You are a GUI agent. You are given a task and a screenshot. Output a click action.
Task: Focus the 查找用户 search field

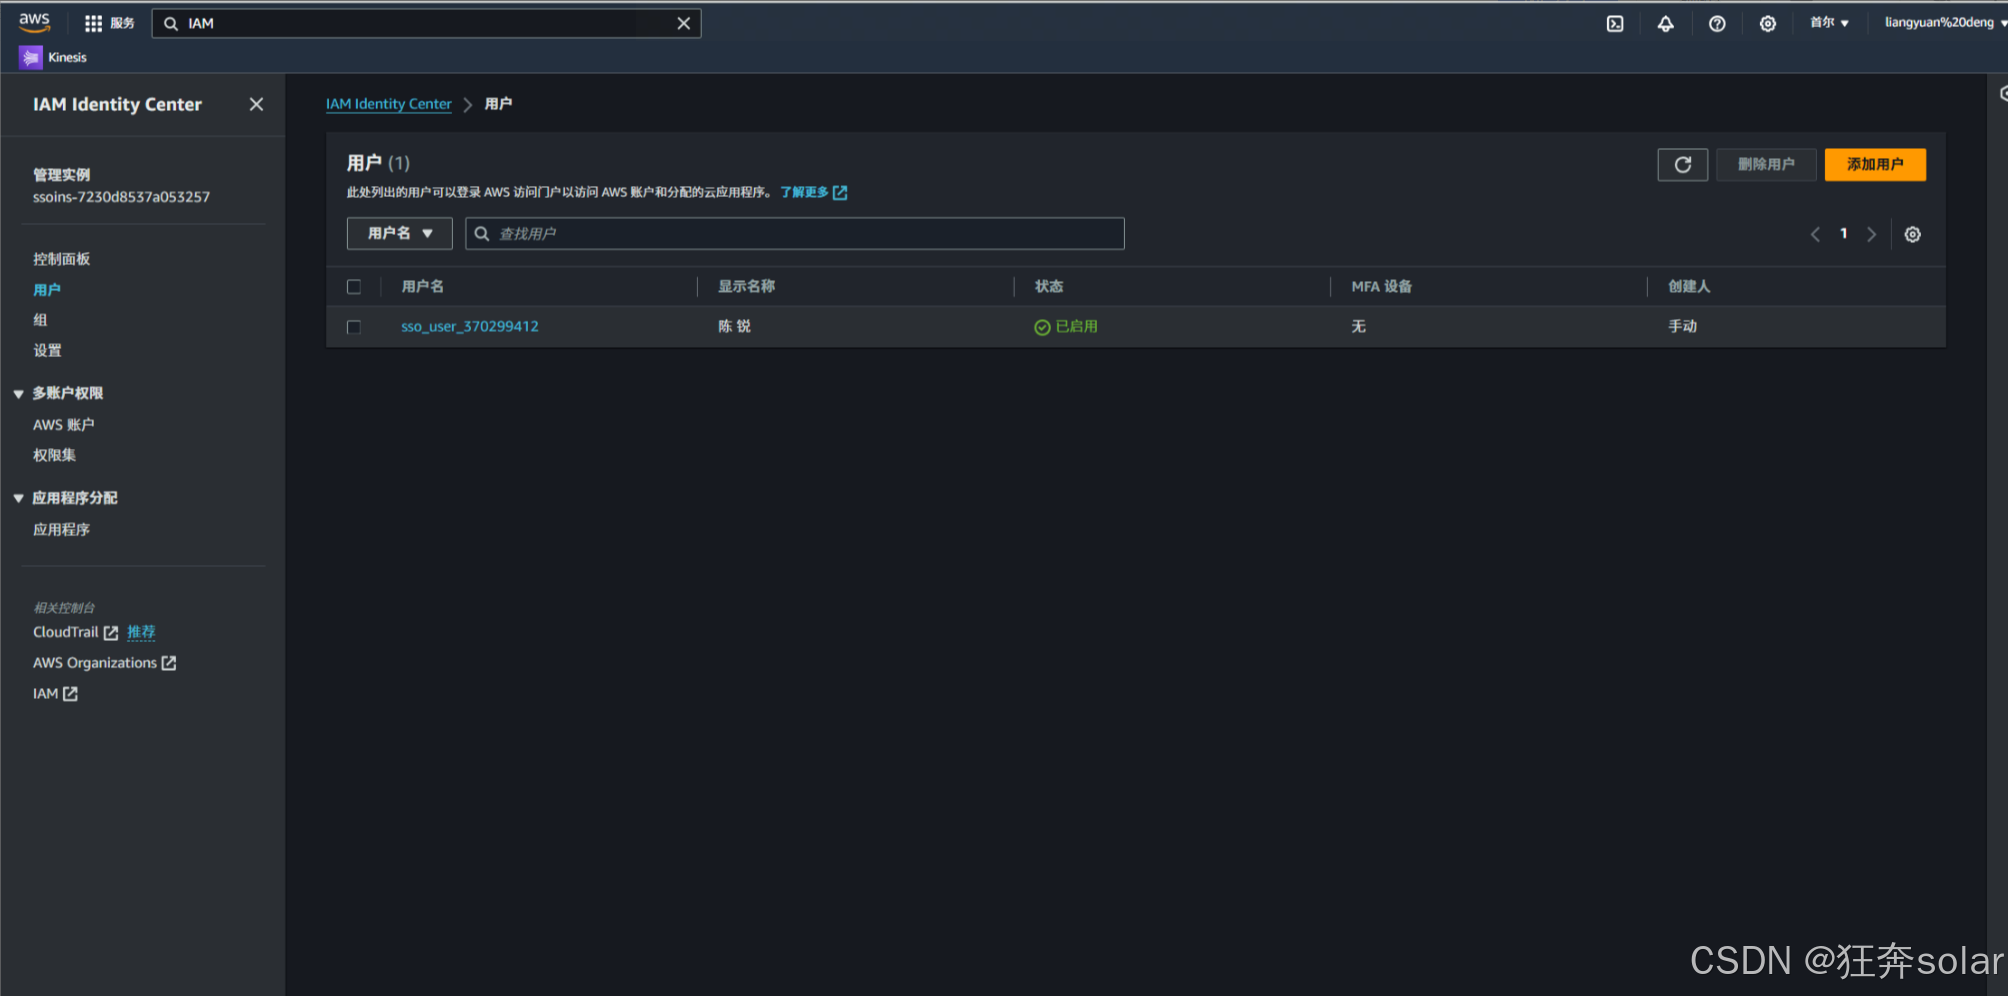coord(795,233)
